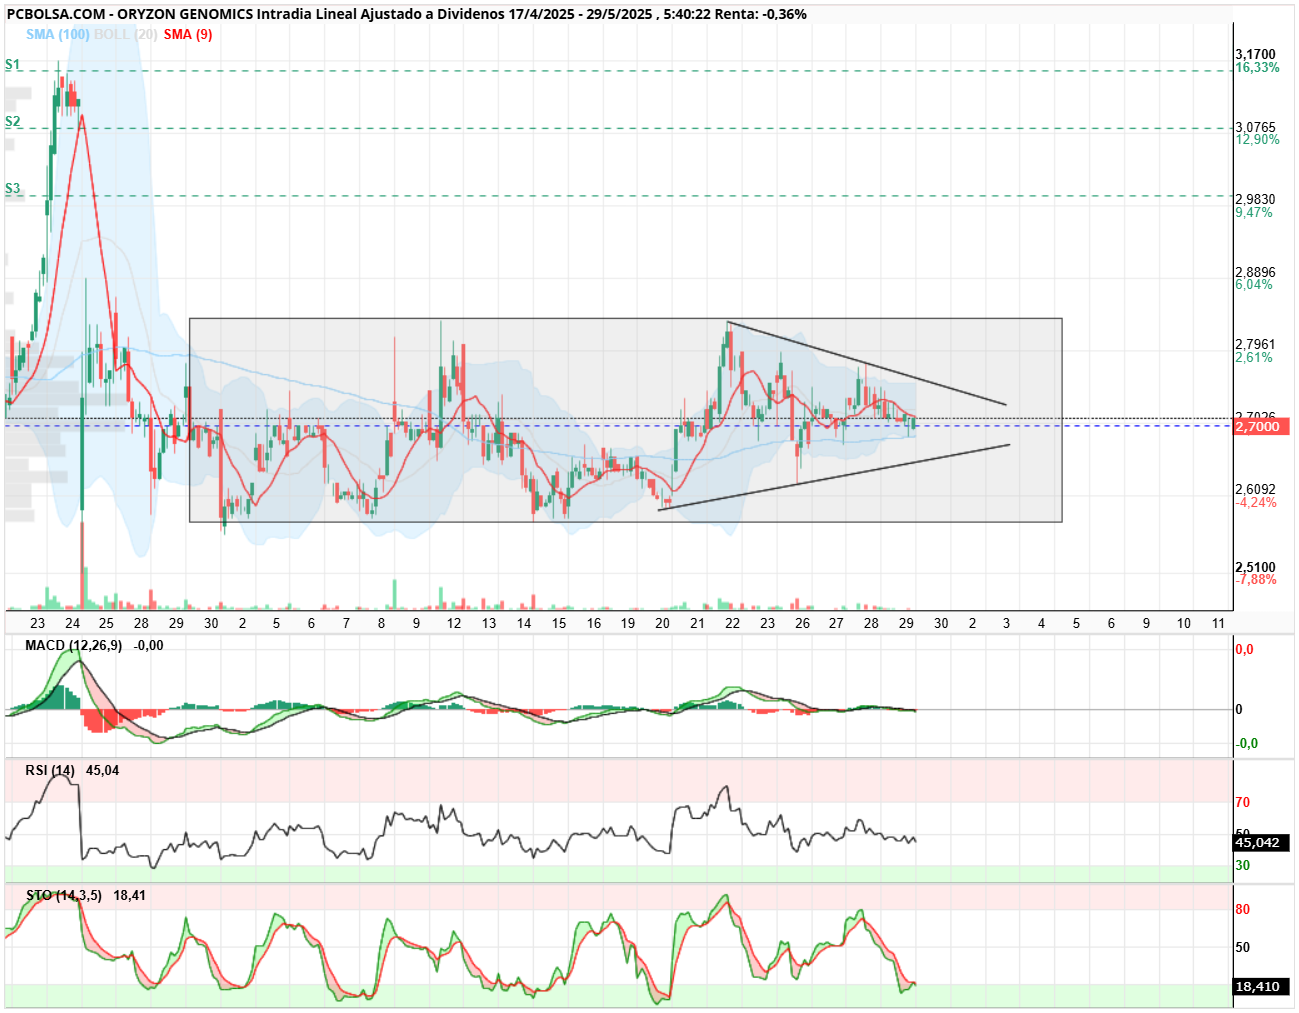Click the RSI (14) indicator label

coord(50,770)
